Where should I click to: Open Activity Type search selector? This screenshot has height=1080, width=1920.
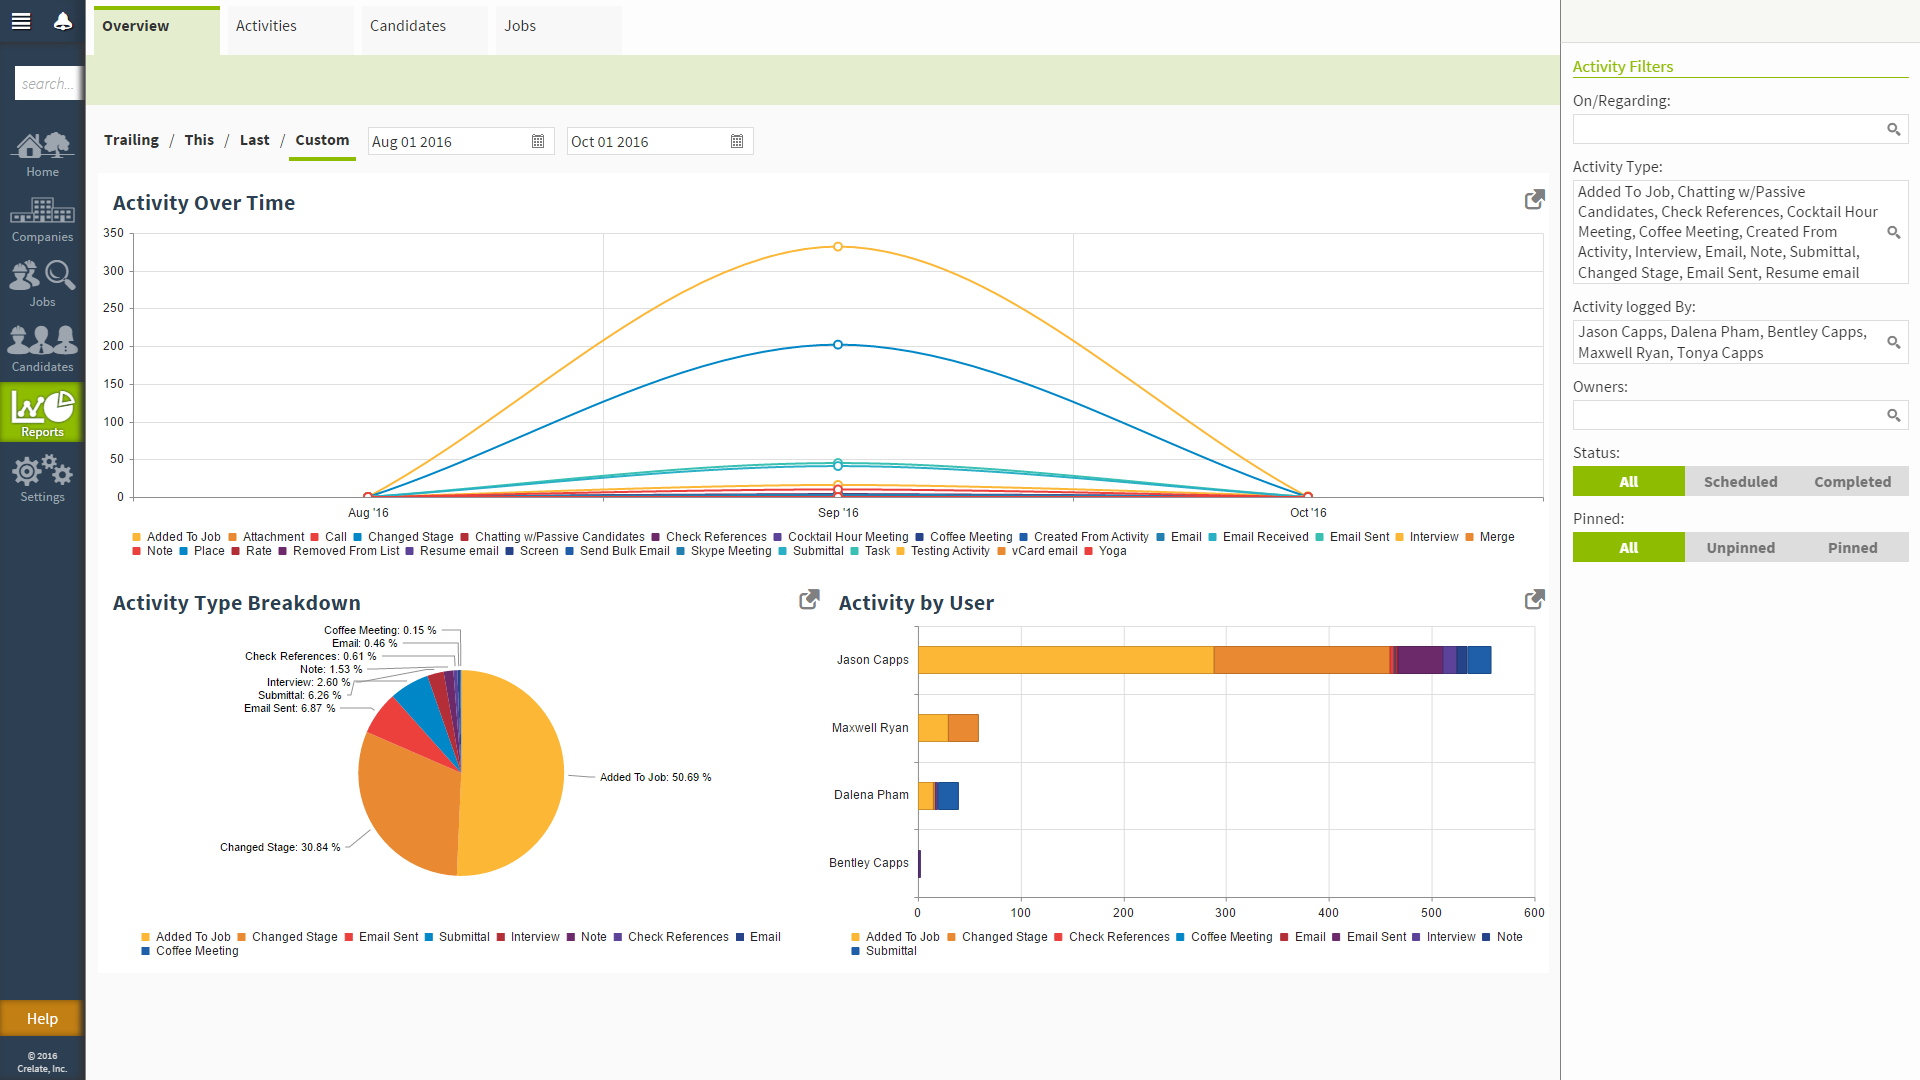[x=1893, y=232]
